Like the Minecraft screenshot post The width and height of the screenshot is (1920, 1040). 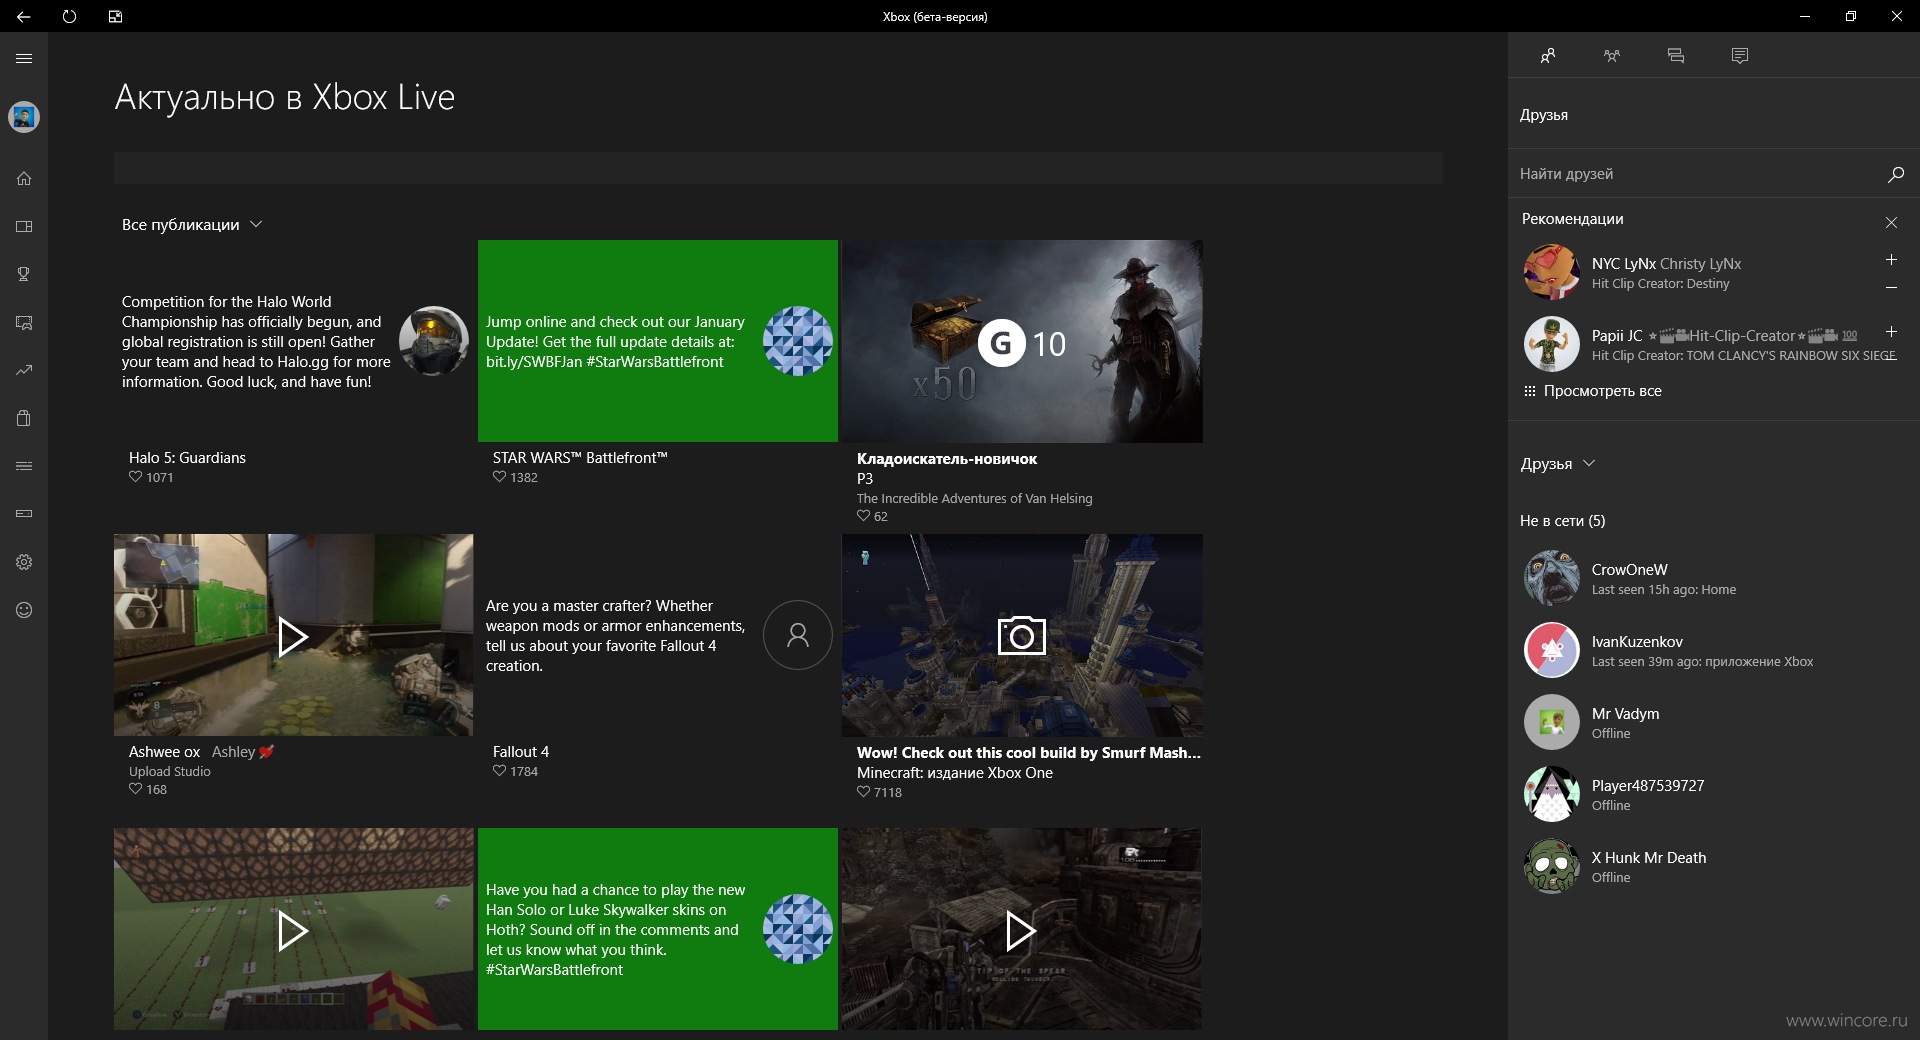pos(864,792)
